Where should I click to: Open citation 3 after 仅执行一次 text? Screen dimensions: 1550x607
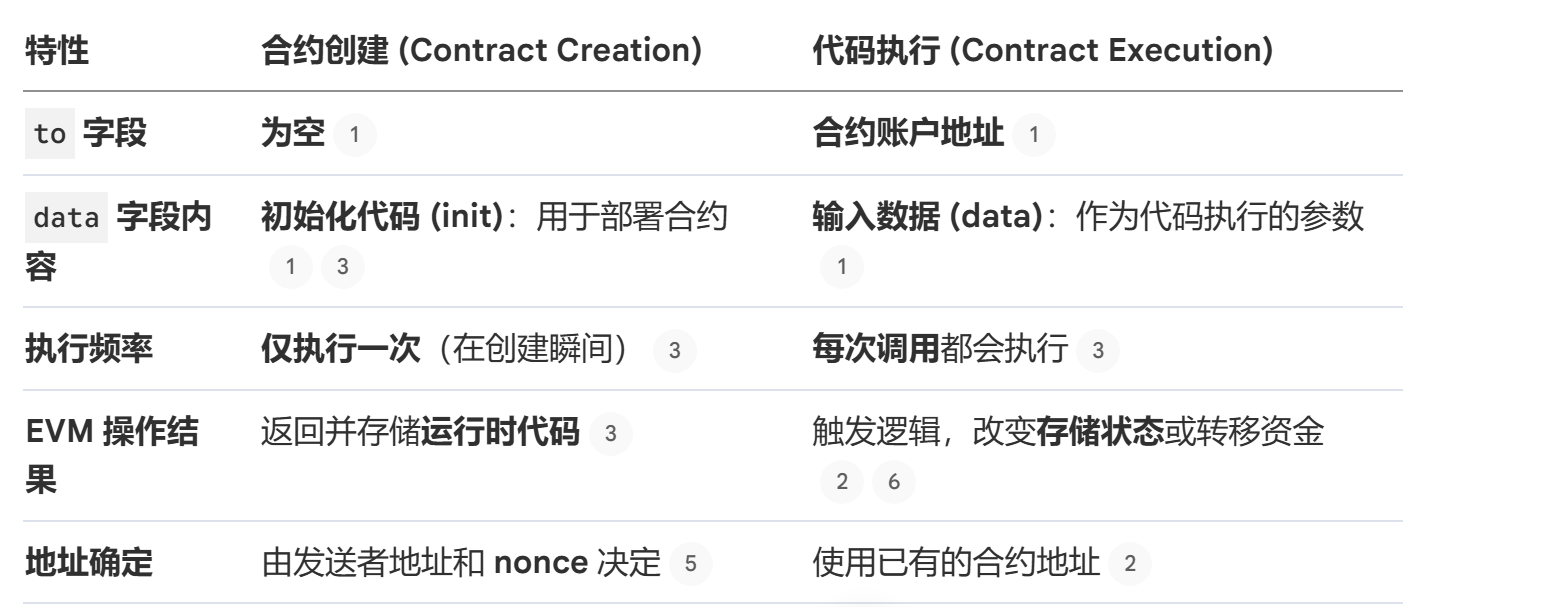(674, 351)
